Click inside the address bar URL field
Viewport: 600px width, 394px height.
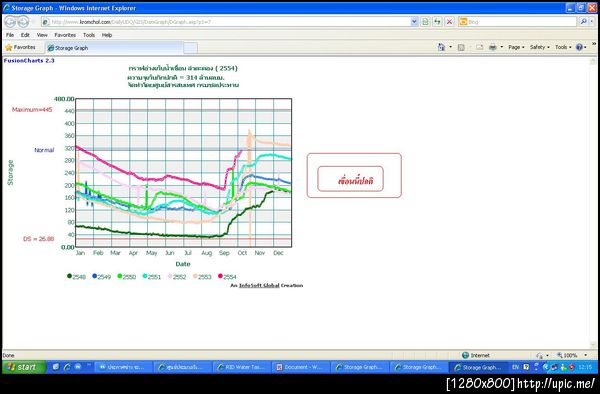point(230,22)
